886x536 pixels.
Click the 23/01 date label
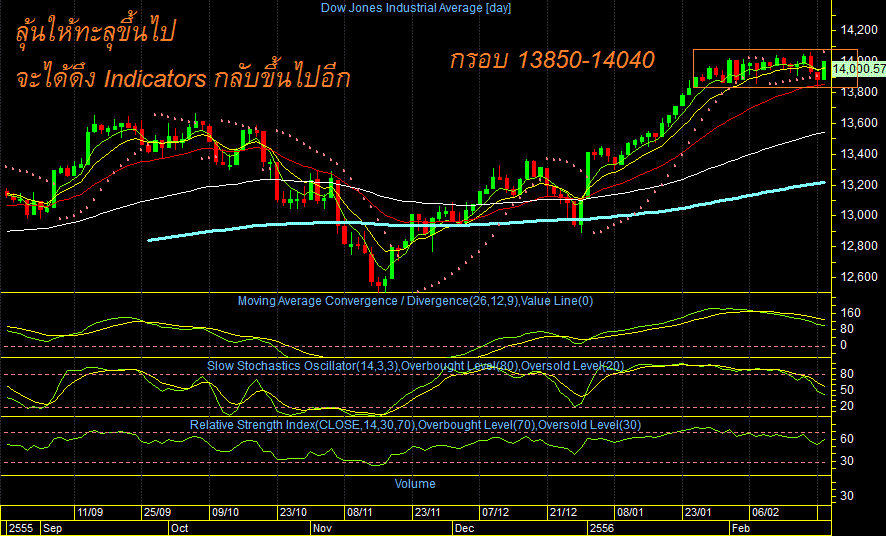click(x=698, y=512)
